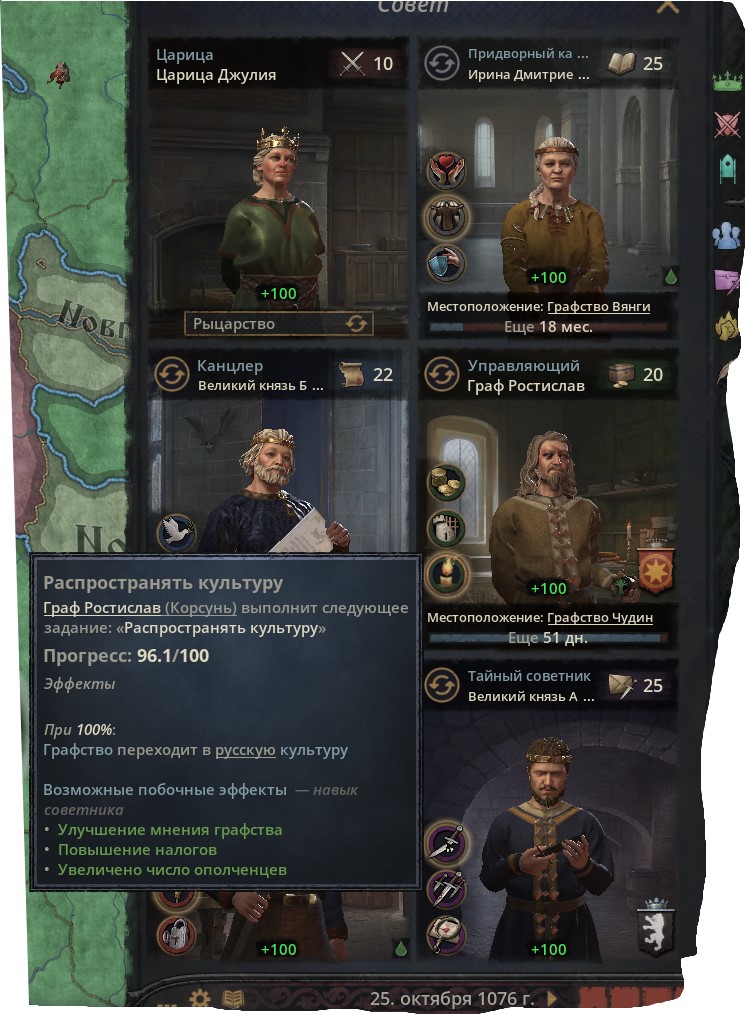Click the replace icon beside Тайный советник
The height and width of the screenshot is (1014, 745).
[x=442, y=685]
